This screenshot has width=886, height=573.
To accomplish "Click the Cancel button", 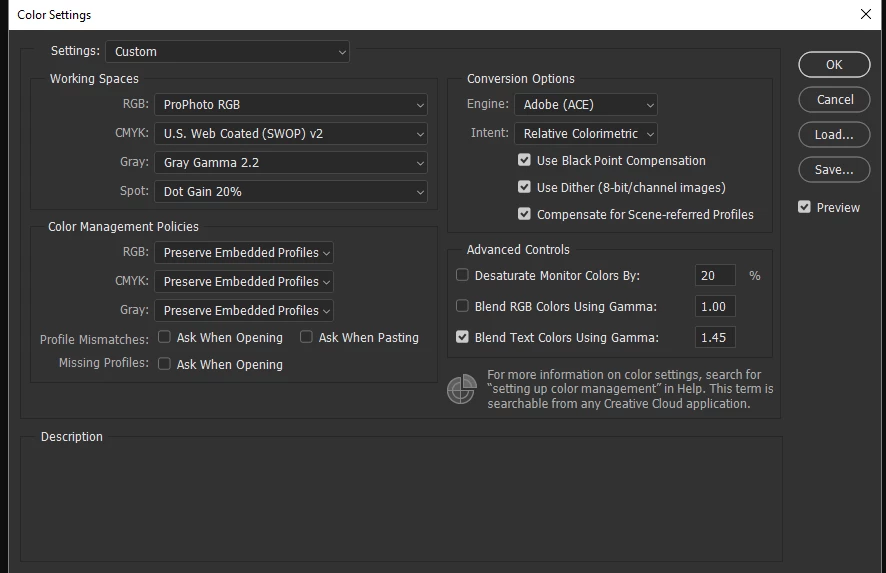I will click(834, 99).
